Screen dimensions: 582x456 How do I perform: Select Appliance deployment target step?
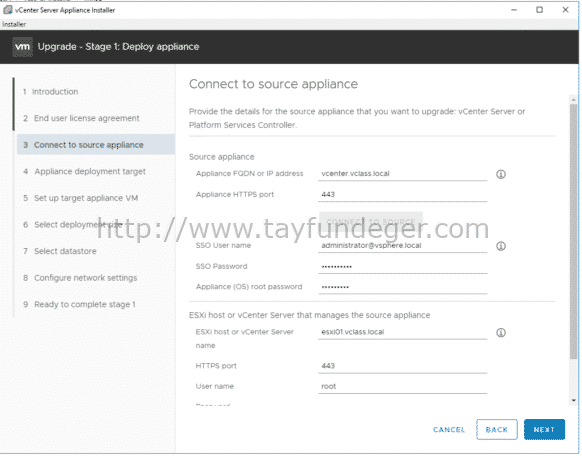[x=84, y=171]
